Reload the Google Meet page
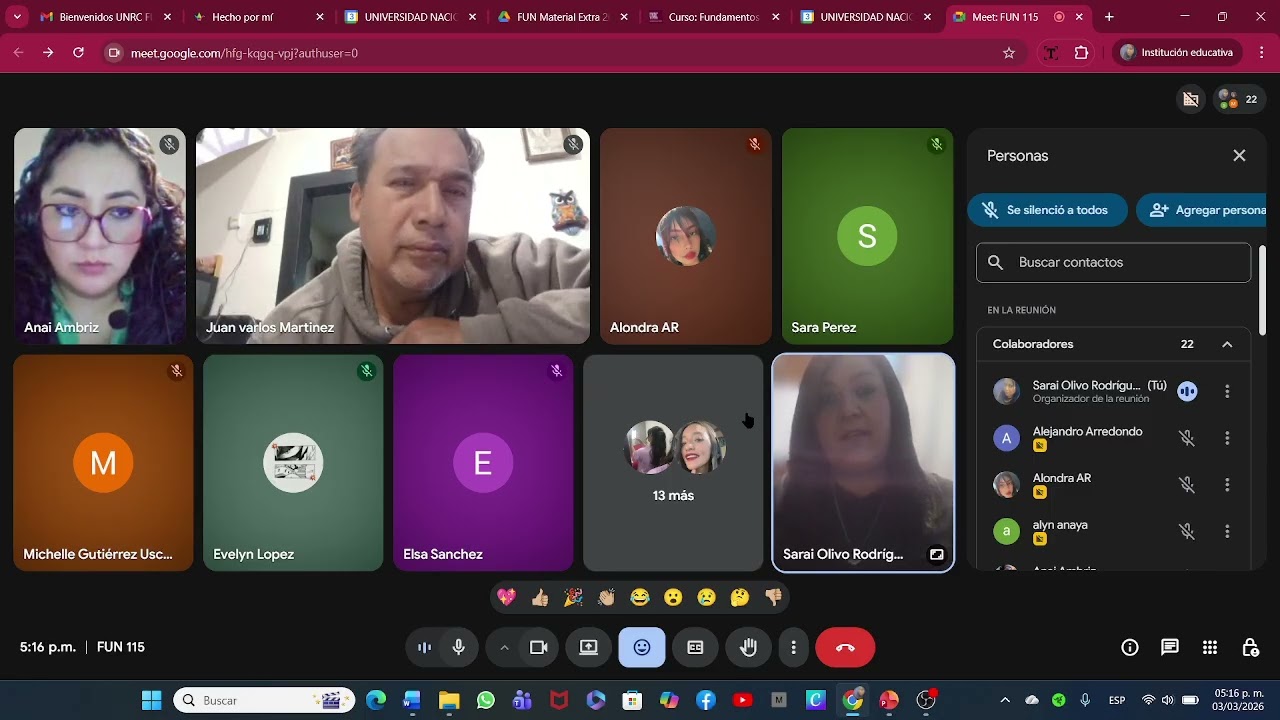Screen dimensions: 1280x720 click(x=78, y=53)
